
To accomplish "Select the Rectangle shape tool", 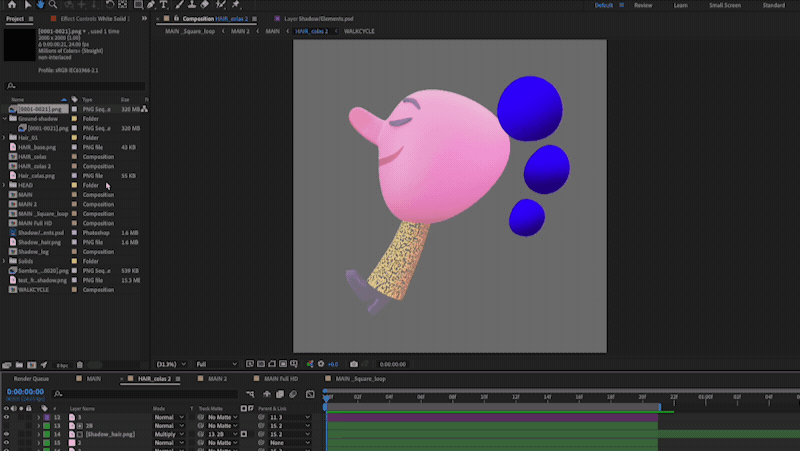I will [138, 5].
